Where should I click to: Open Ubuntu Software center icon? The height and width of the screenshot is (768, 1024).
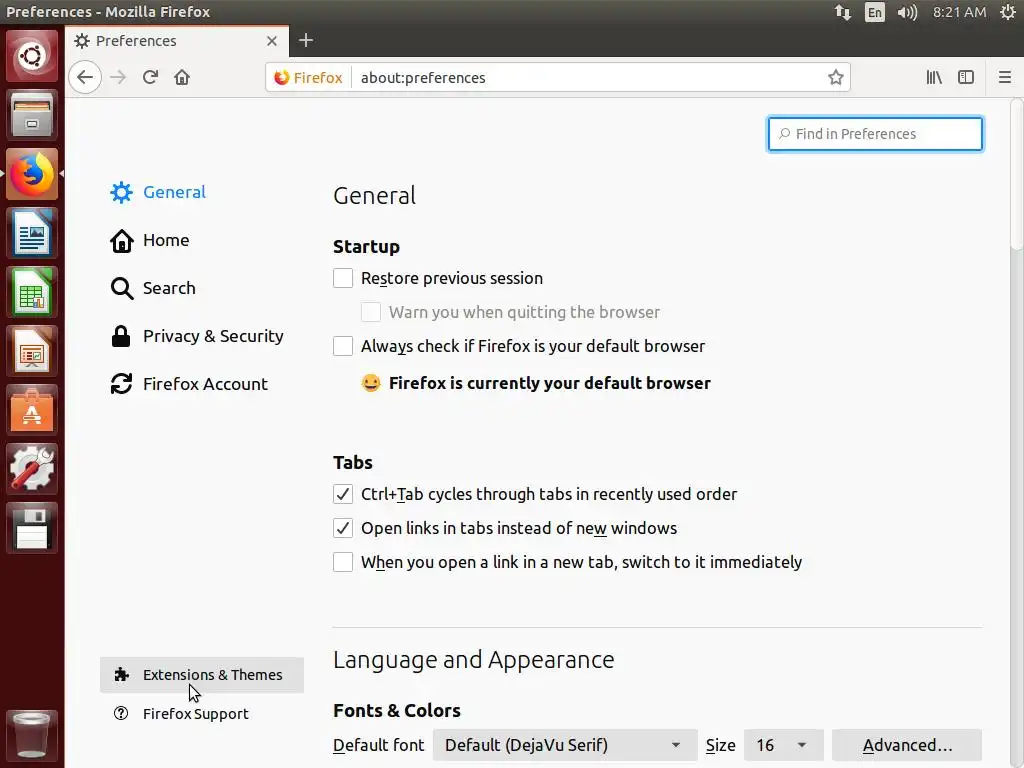click(32, 410)
